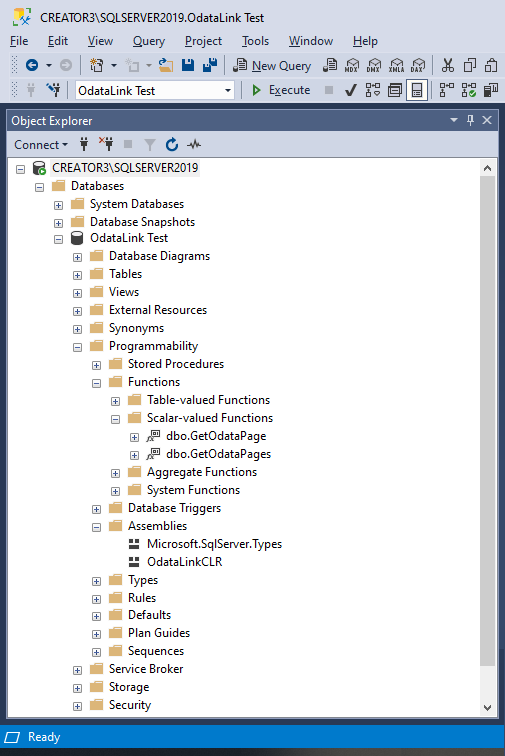Screen dimensions: 505x756
Task: Click the Activity Monitor pulse icon
Action: click(194, 144)
